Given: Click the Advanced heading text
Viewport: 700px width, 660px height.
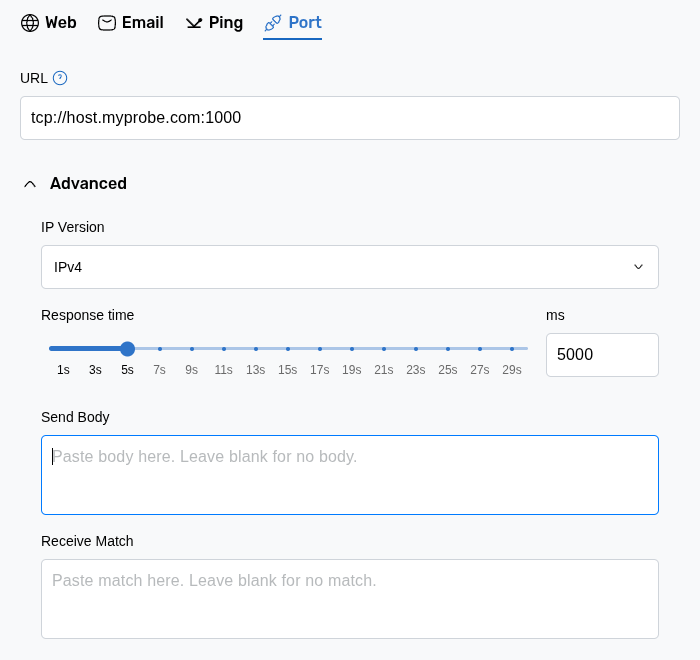Looking at the screenshot, I should point(88,184).
